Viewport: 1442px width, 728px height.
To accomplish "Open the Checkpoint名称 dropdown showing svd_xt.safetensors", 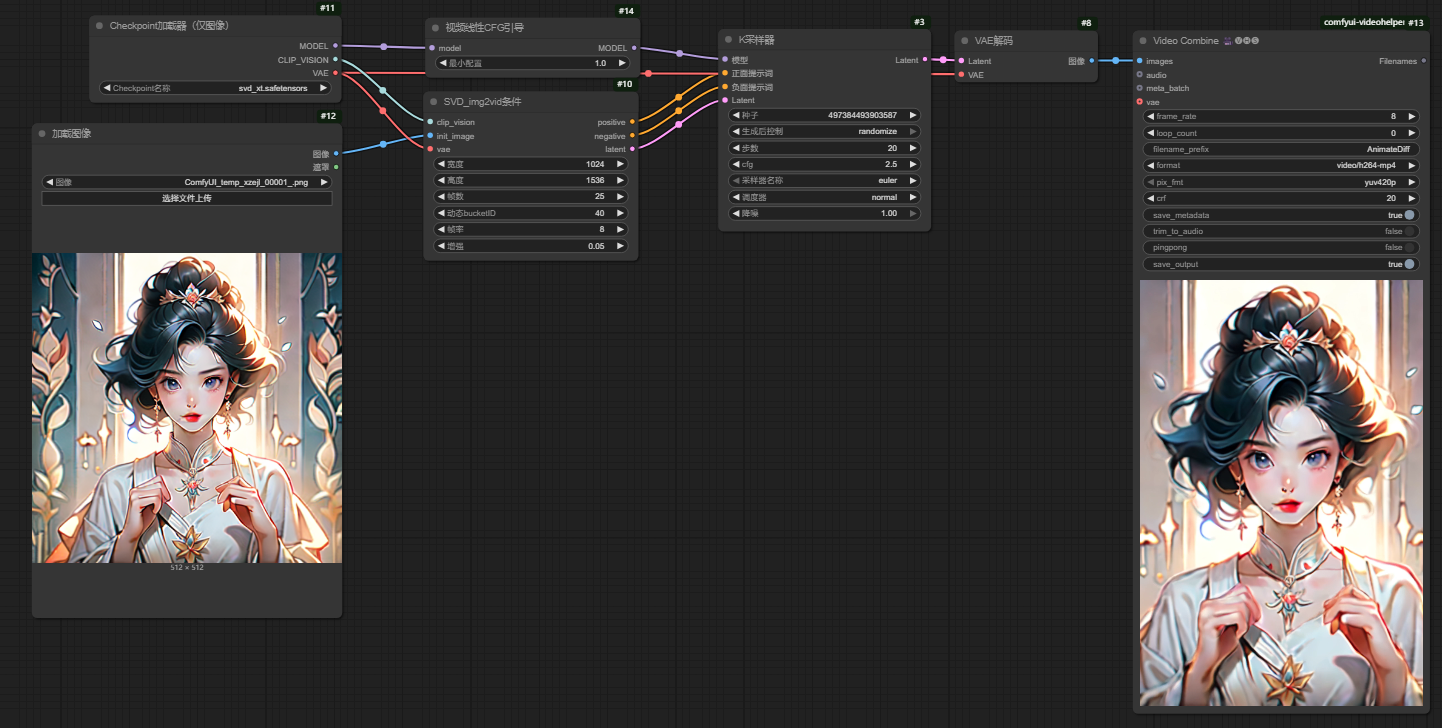I will [215, 88].
